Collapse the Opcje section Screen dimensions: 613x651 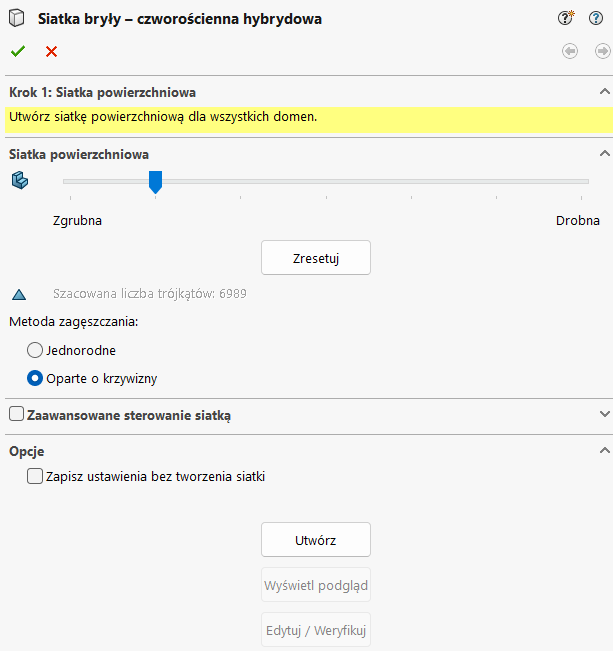tap(603, 451)
